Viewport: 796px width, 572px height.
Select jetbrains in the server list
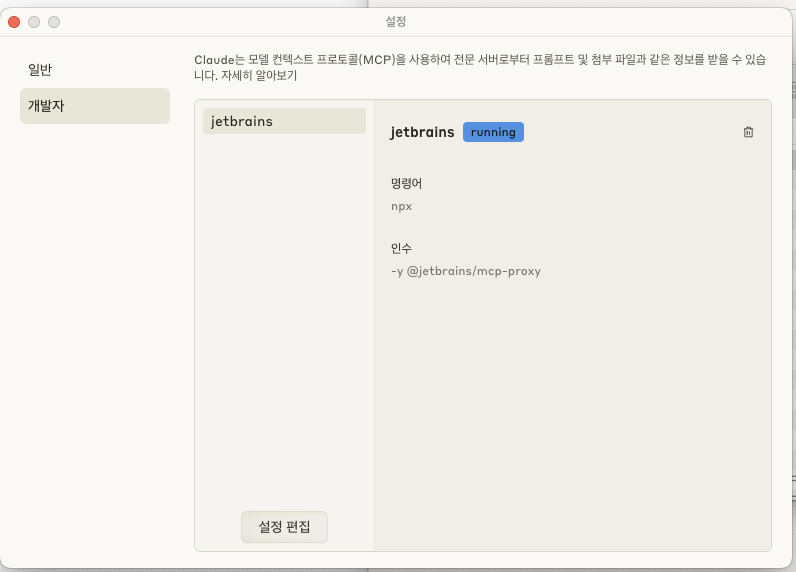coord(284,121)
